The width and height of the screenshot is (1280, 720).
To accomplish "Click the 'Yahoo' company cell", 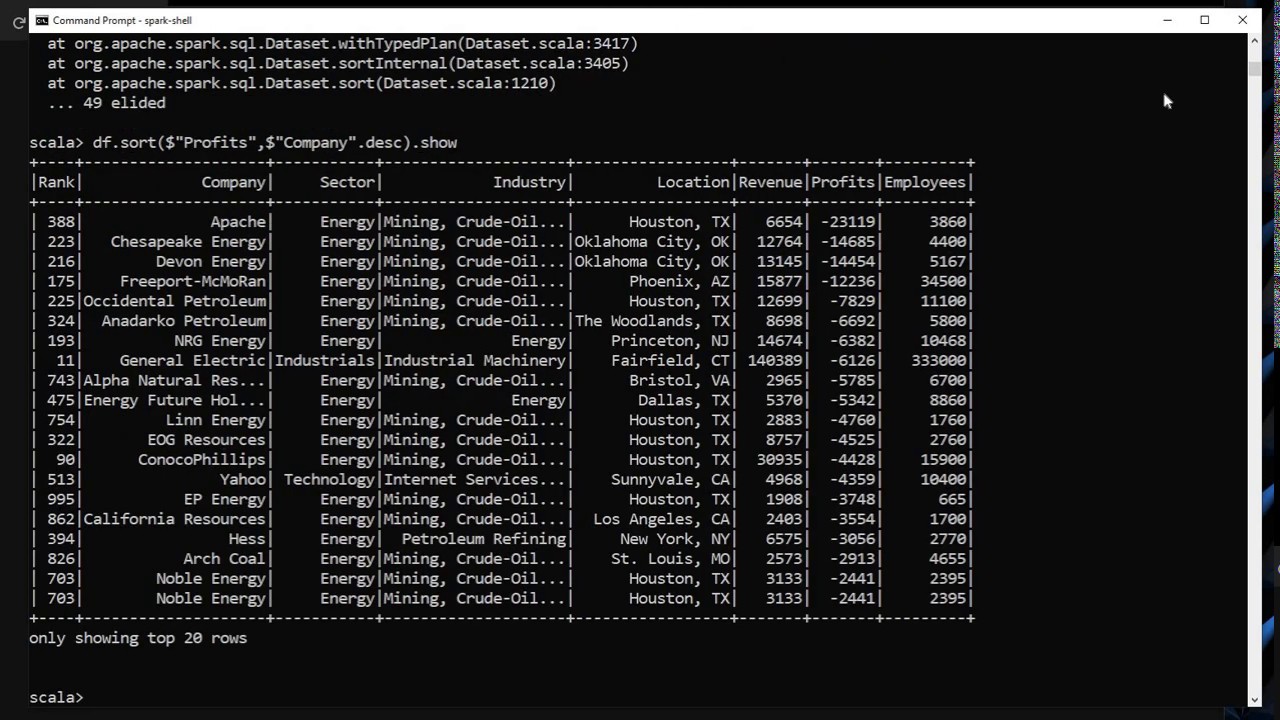I will (x=243, y=480).
